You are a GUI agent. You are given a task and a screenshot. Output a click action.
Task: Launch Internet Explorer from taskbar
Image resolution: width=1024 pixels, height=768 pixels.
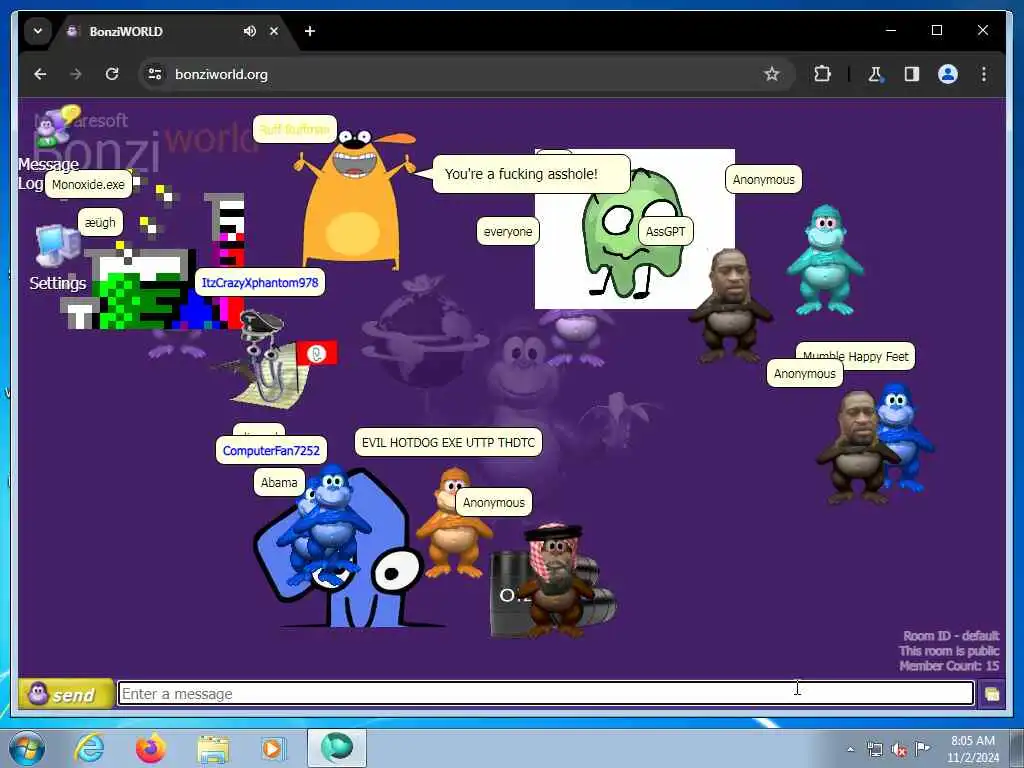coord(89,748)
